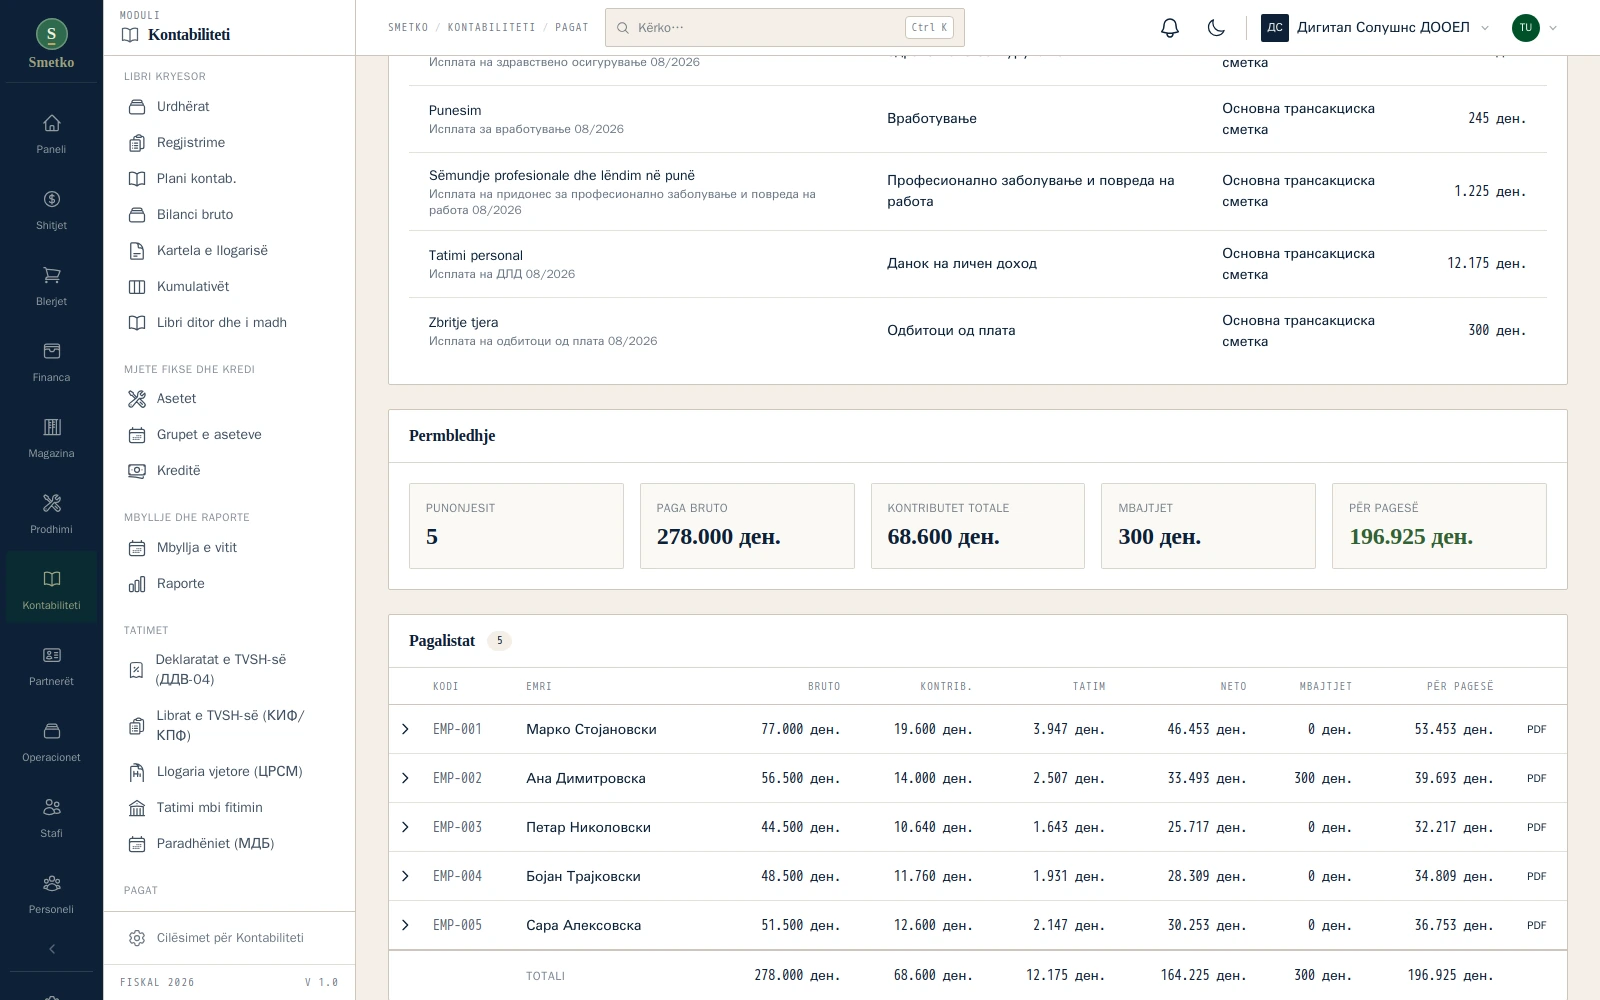
Task: Download PDF for Марко Стојановски
Action: coord(1536,730)
